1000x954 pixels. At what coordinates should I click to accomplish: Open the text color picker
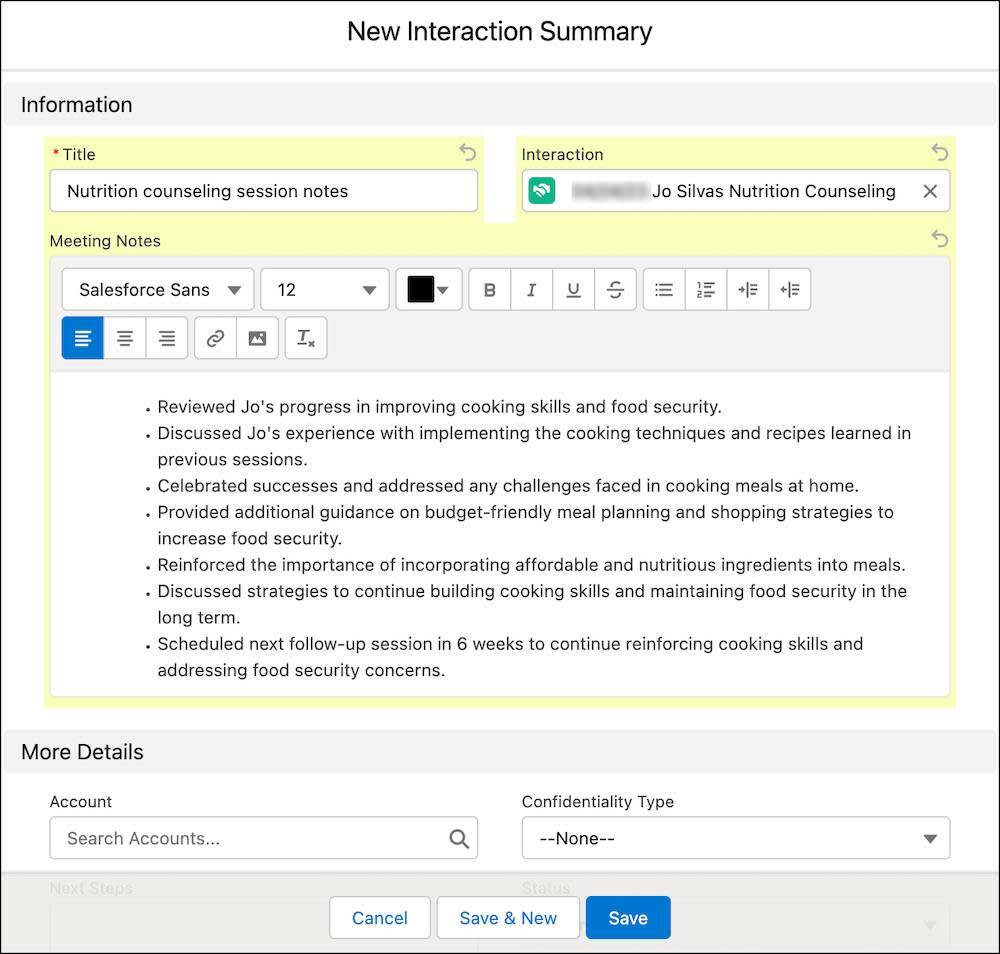(x=428, y=289)
